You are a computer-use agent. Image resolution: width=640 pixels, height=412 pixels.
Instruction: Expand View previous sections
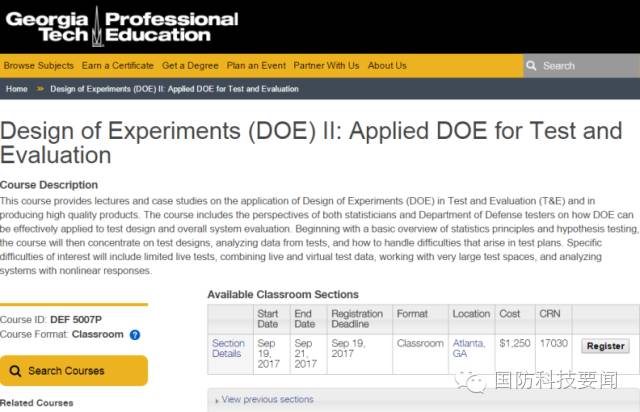click(267, 399)
